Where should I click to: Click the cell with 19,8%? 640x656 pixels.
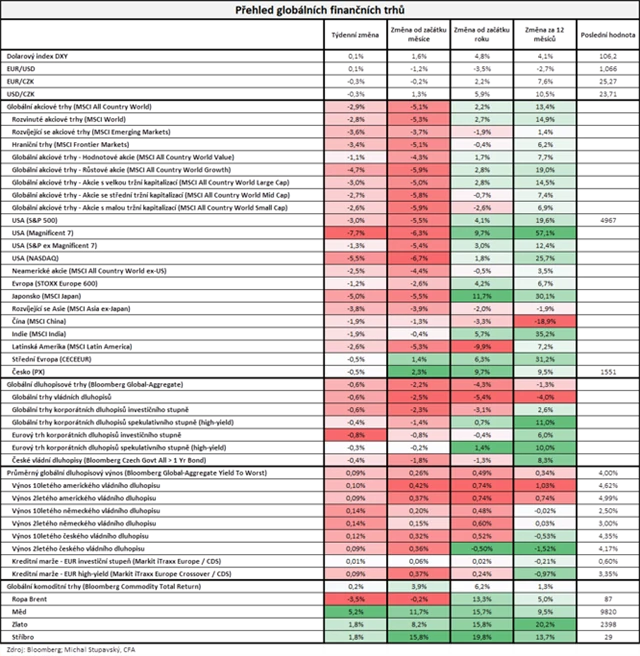[481, 636]
